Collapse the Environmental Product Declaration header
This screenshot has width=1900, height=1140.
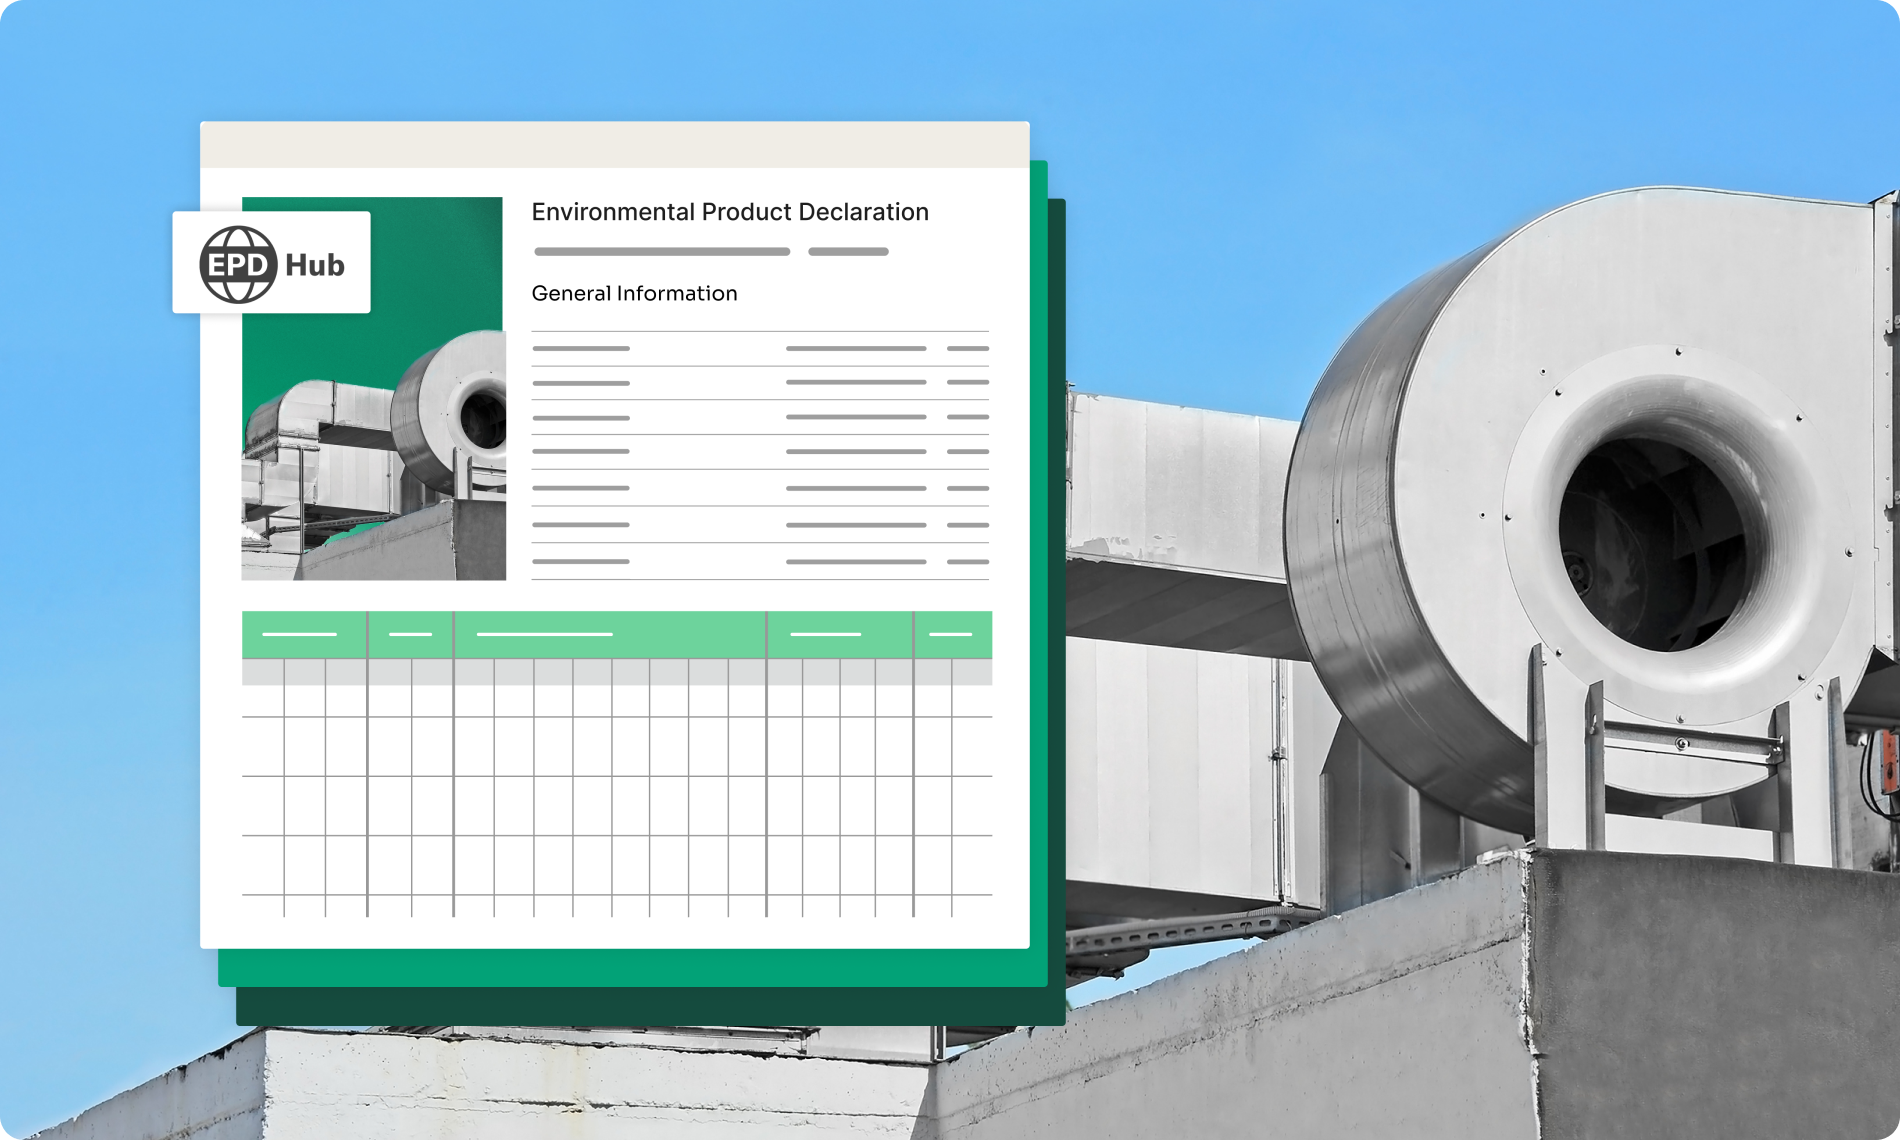click(730, 211)
